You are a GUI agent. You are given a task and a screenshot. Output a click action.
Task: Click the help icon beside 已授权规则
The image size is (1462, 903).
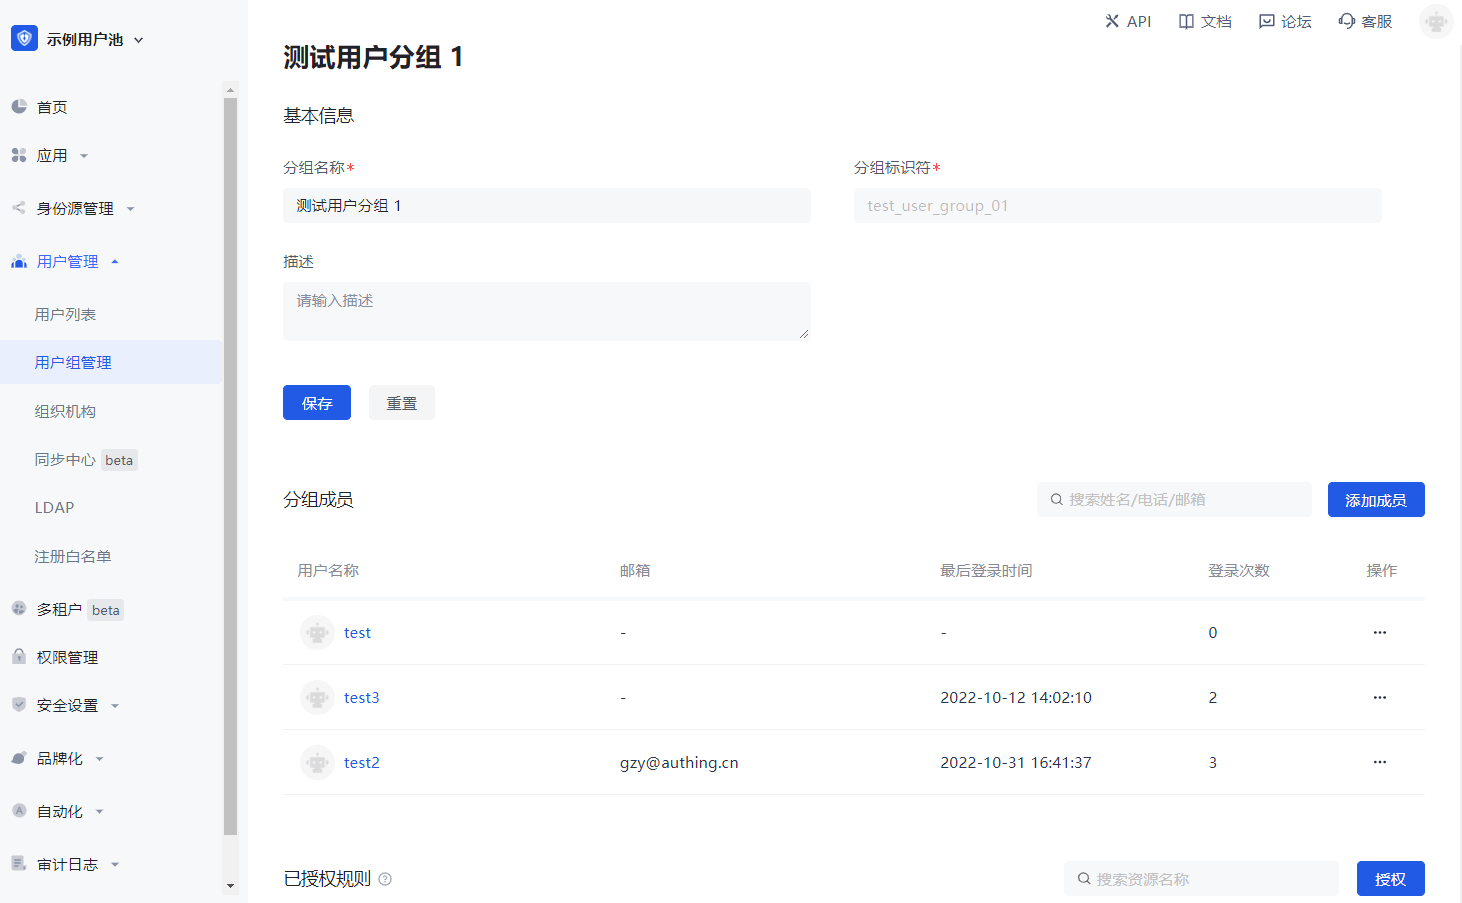[385, 879]
